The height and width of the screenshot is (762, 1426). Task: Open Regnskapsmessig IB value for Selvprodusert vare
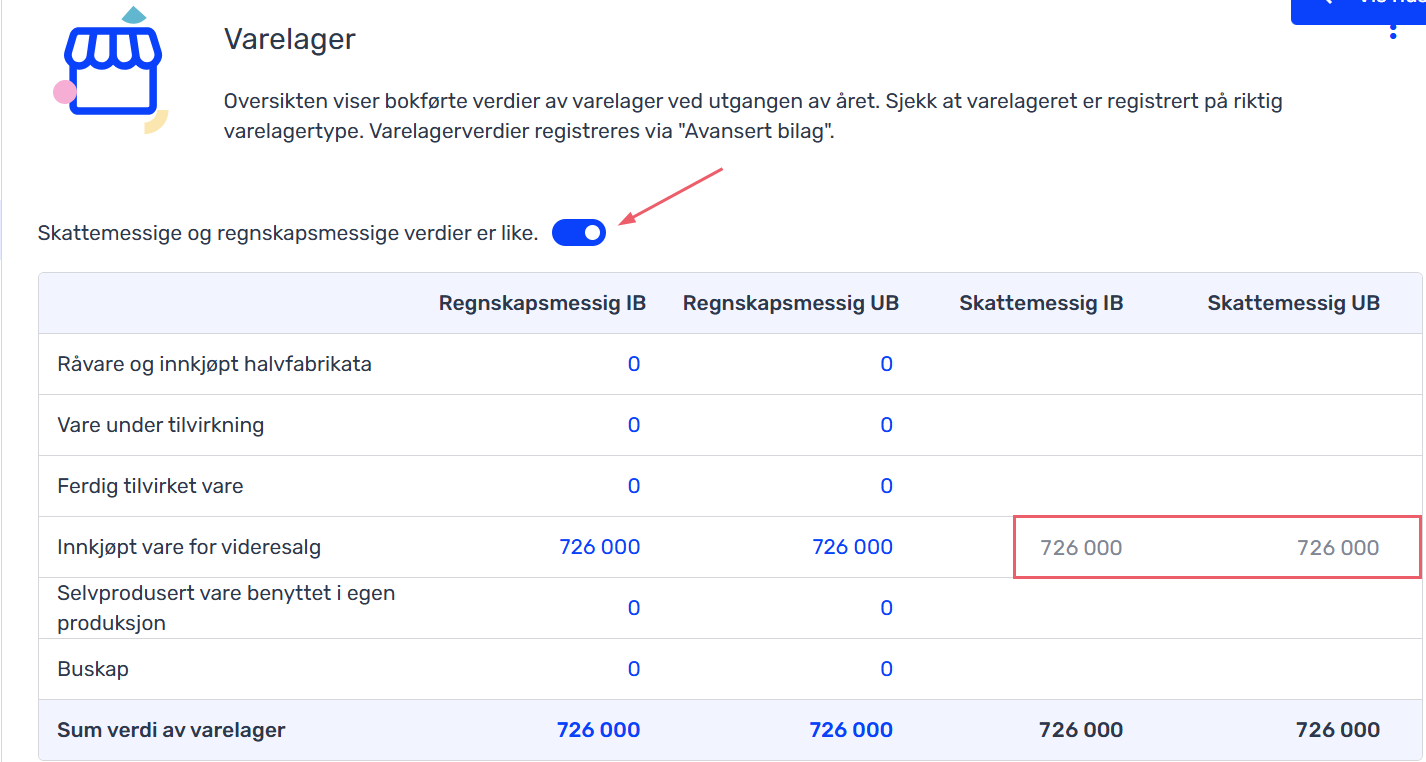pos(634,608)
